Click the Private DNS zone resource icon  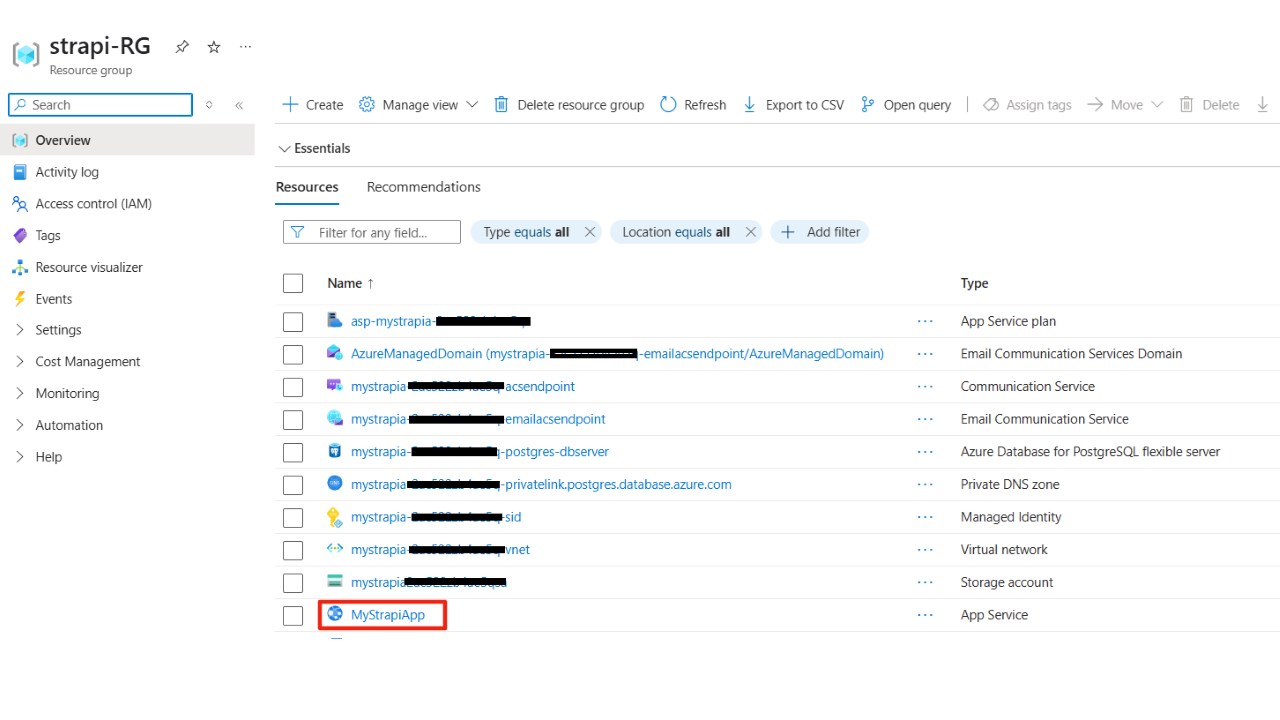click(x=335, y=484)
